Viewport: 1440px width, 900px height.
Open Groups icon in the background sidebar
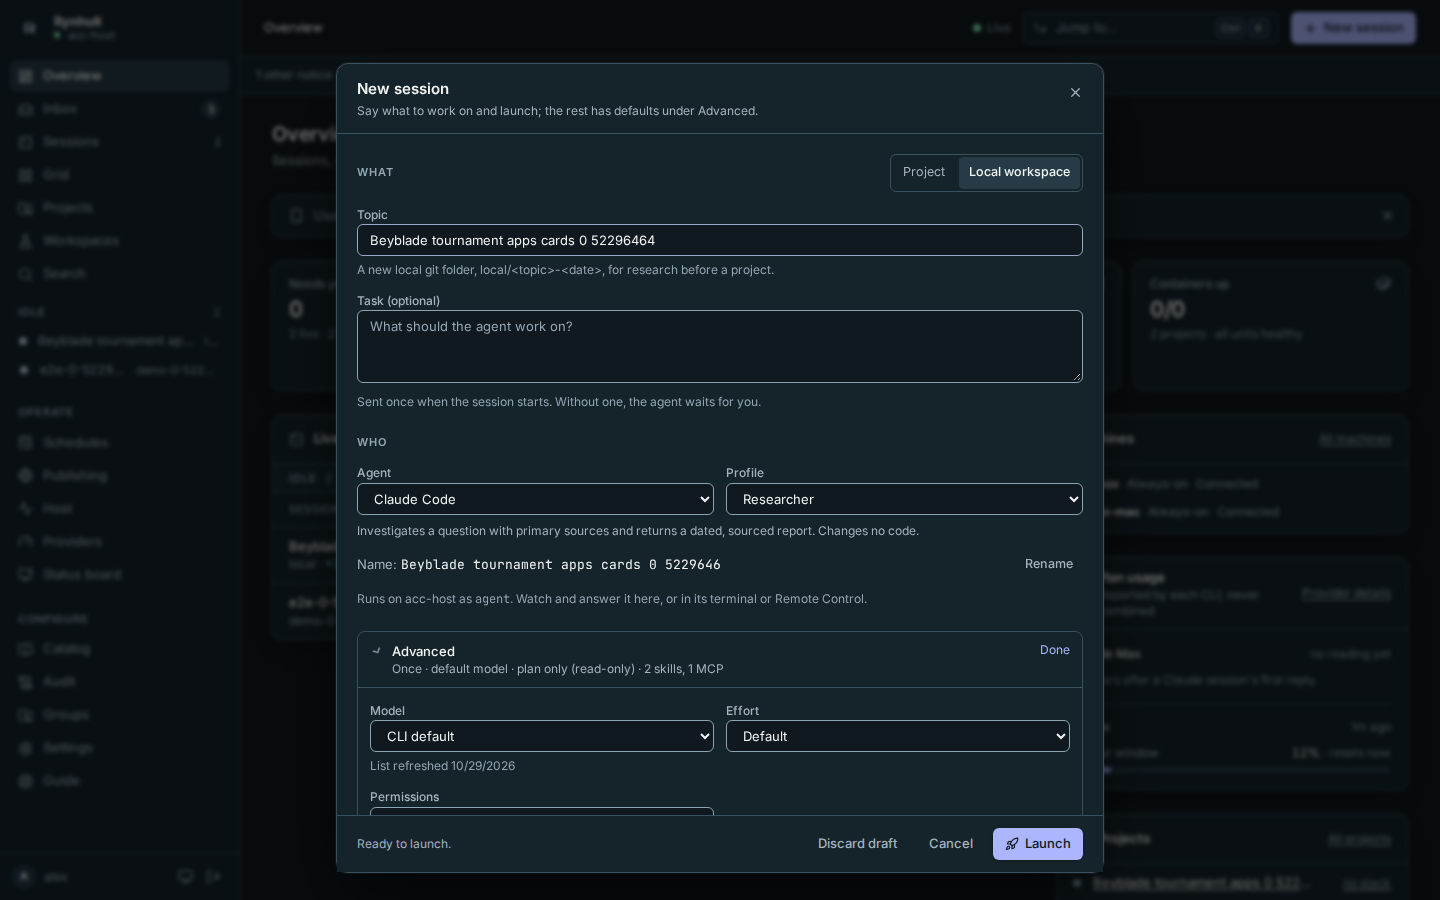(x=26, y=715)
